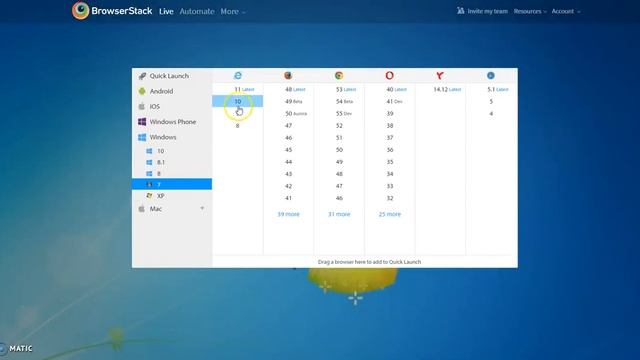Select the Internet Explorer browser icon
The image size is (640, 360).
pos(238,76)
